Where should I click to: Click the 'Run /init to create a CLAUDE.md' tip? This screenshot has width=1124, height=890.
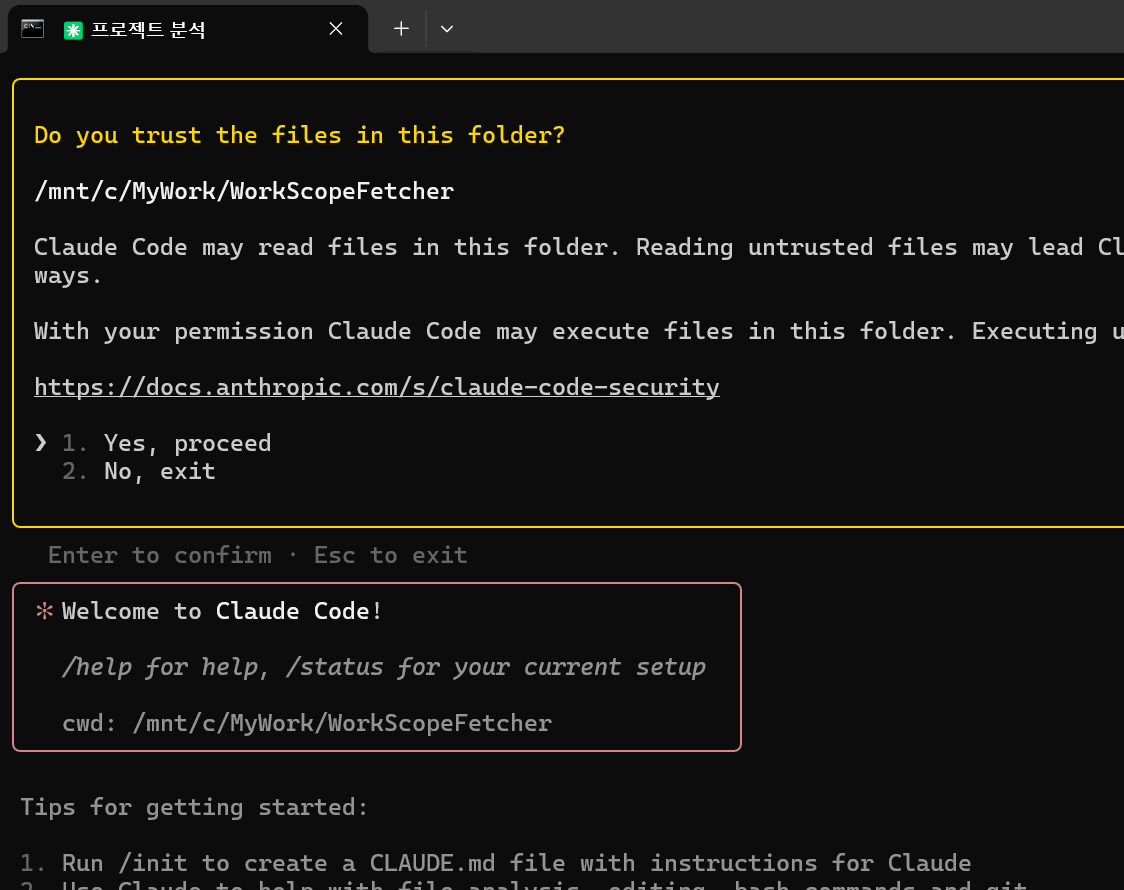[516, 863]
